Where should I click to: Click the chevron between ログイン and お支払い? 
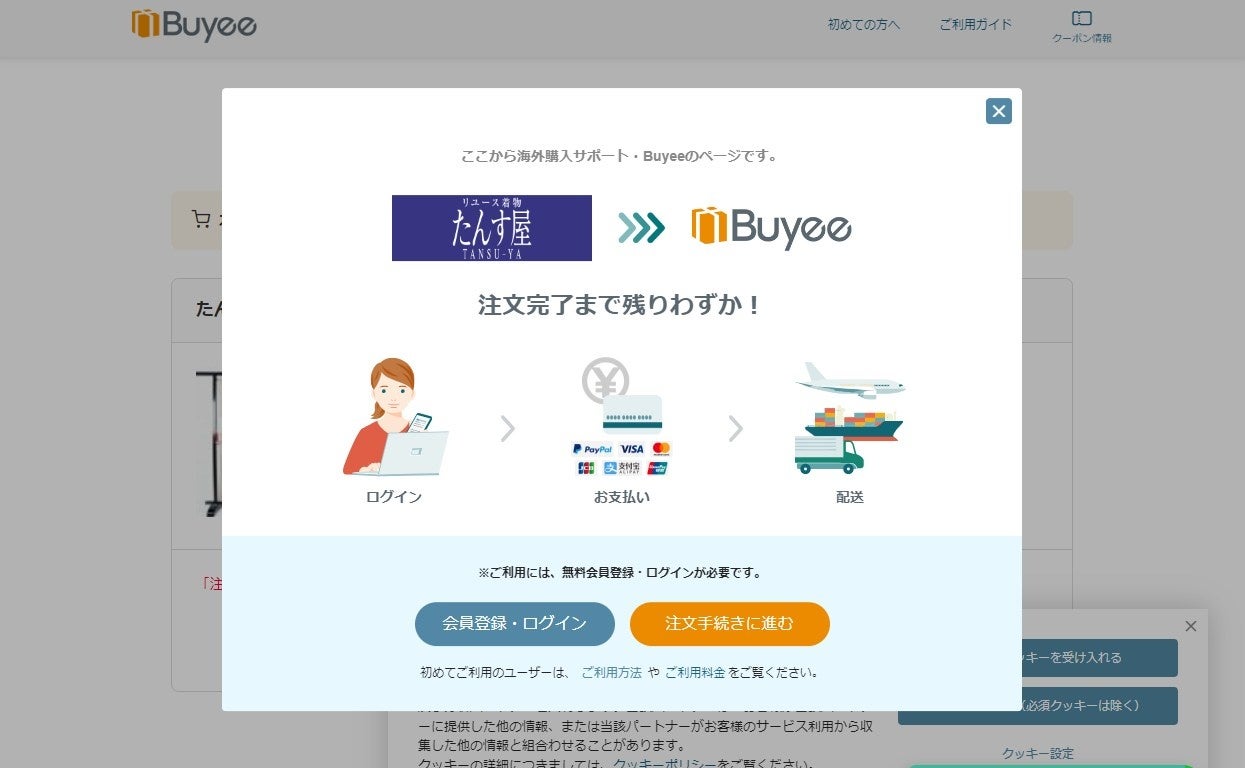508,429
